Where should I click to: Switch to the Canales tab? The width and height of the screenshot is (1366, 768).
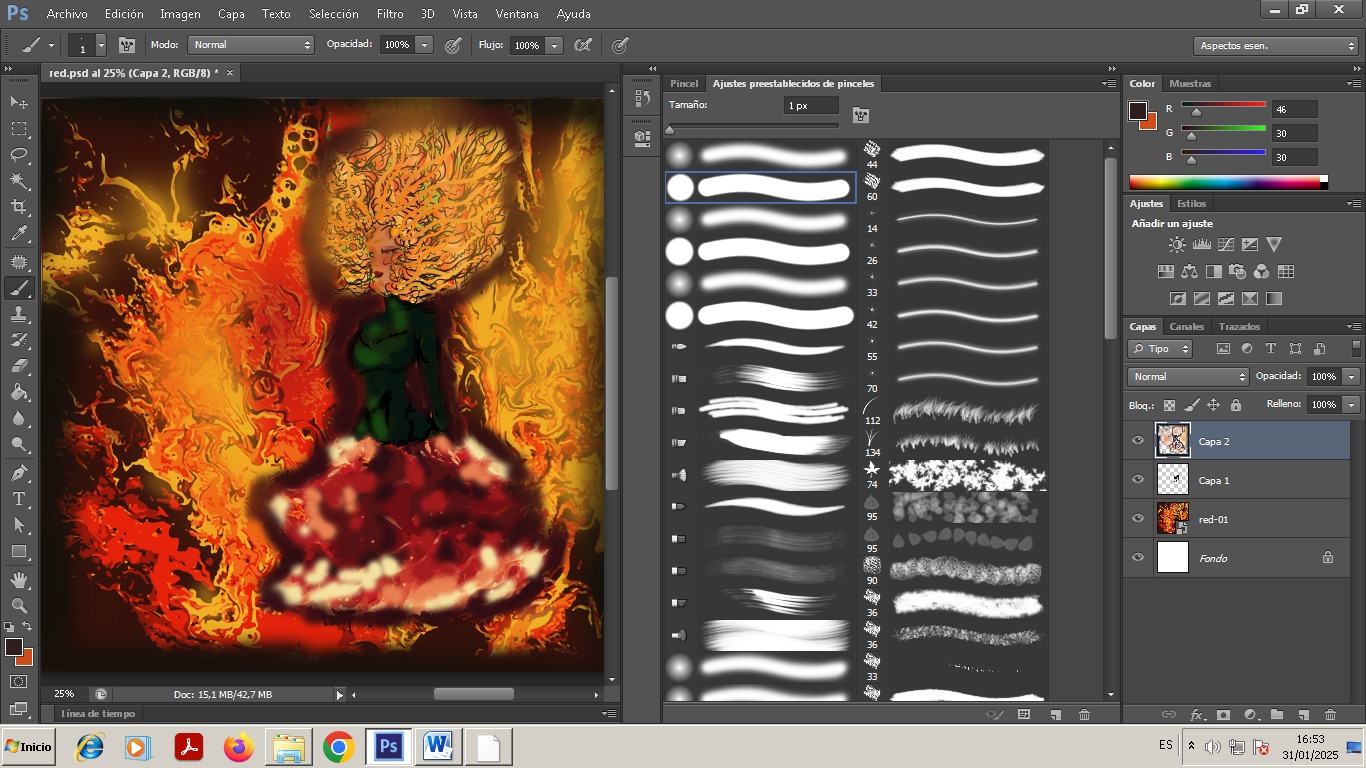(x=1187, y=327)
